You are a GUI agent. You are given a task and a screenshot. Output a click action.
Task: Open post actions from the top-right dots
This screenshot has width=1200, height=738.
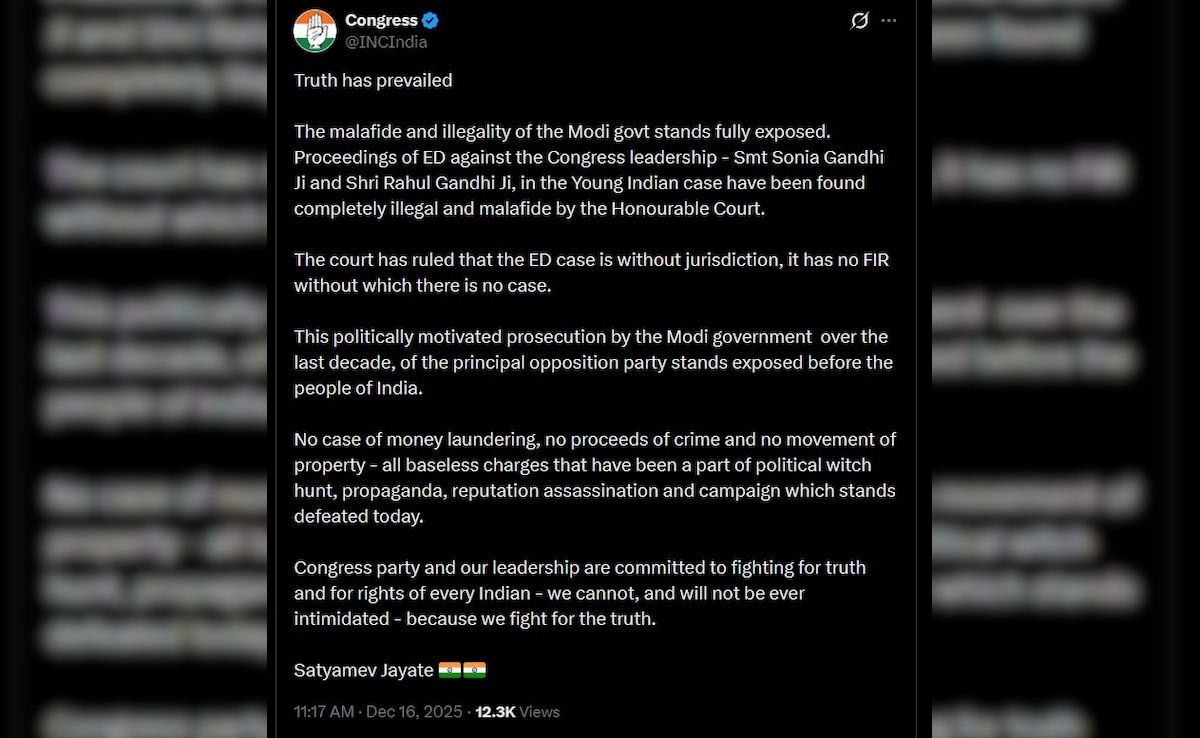click(x=888, y=20)
